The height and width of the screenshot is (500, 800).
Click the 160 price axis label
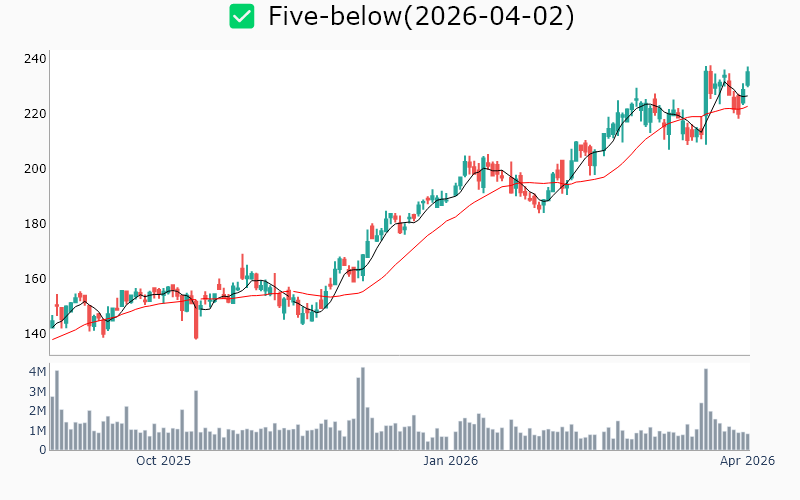(36, 279)
